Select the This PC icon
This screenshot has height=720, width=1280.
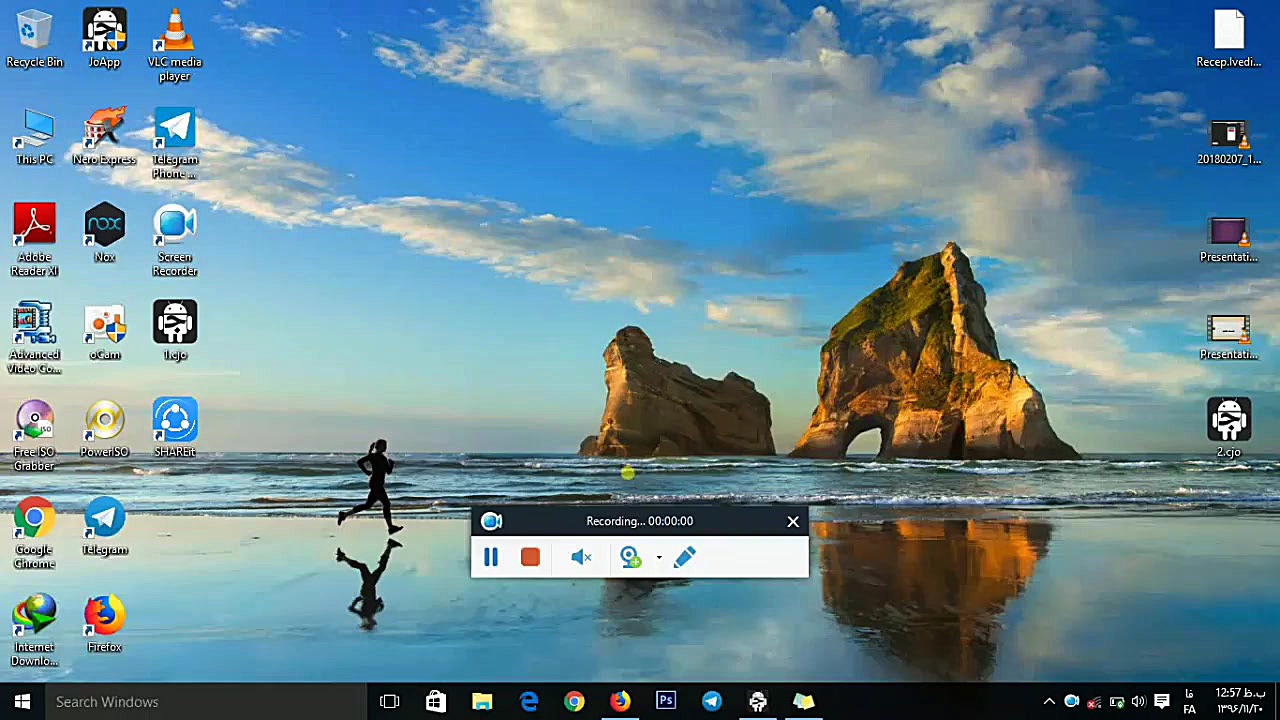pos(34,137)
